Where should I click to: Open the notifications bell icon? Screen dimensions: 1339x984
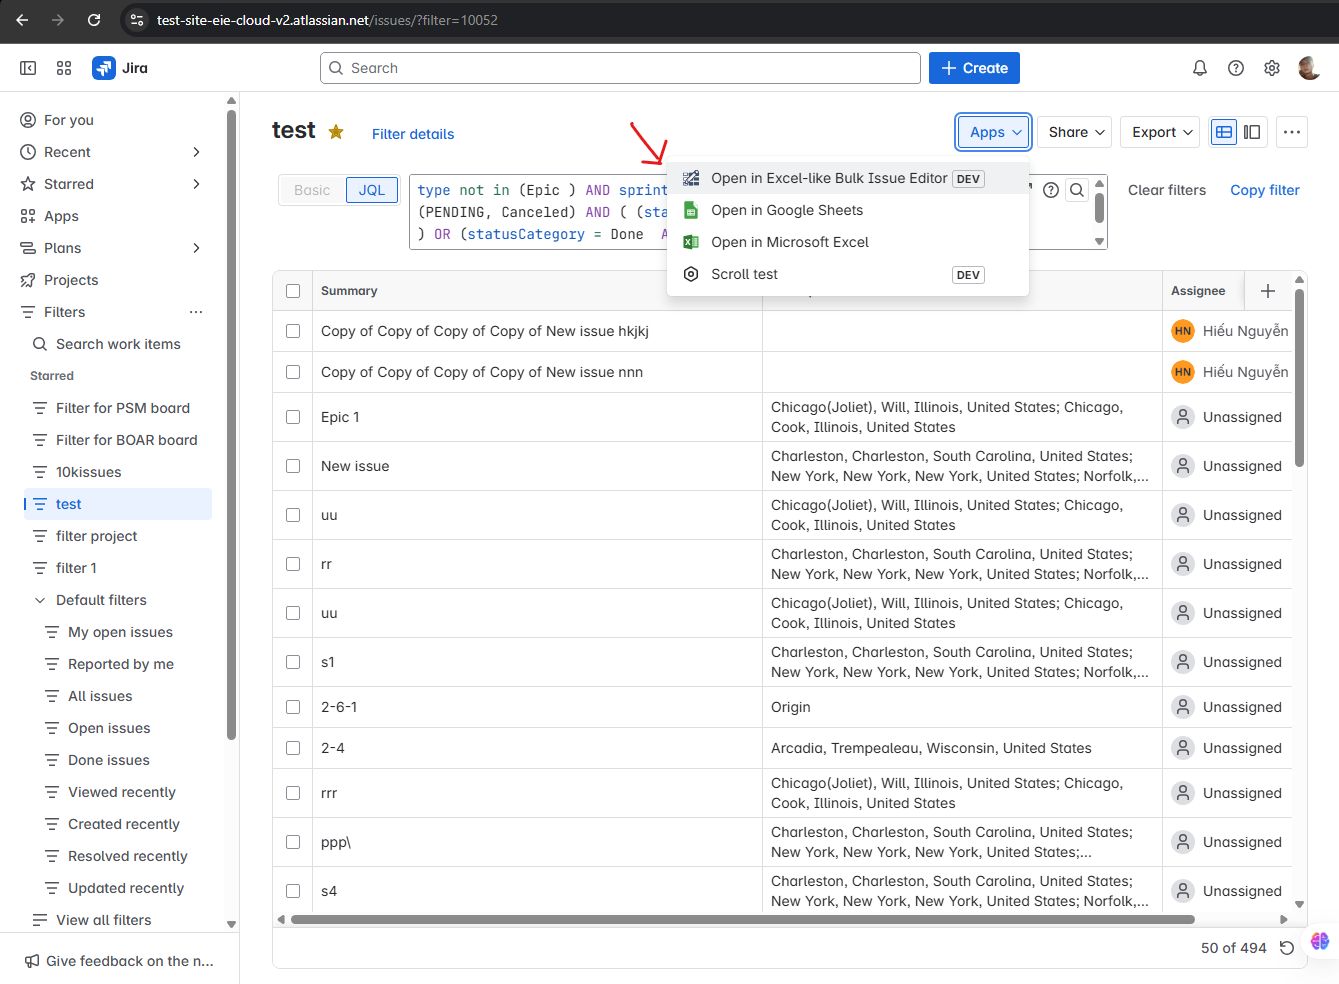pyautogui.click(x=1199, y=67)
